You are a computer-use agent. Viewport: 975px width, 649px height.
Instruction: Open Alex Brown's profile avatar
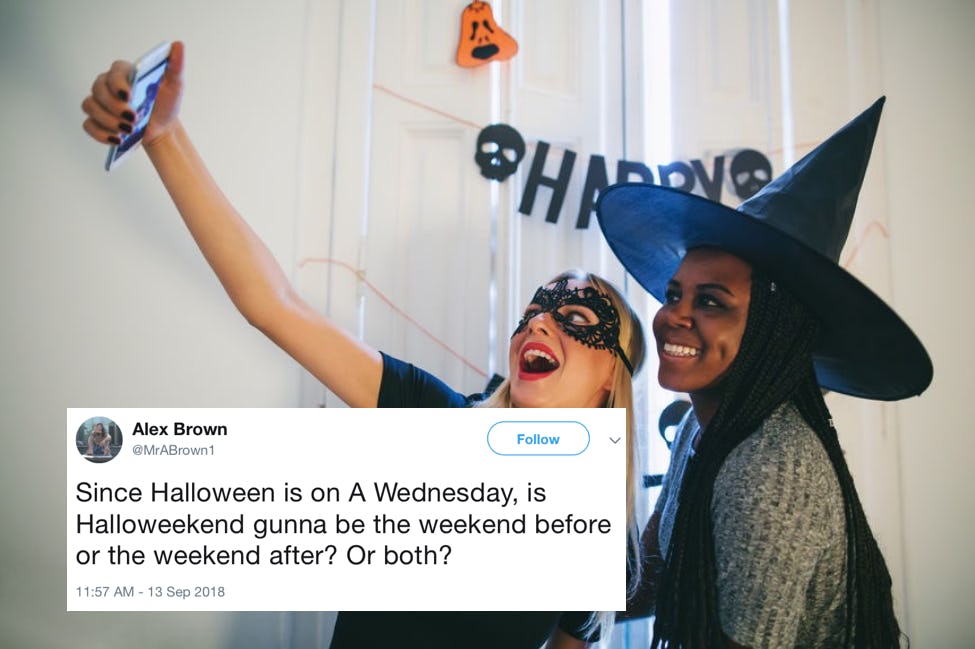pos(99,440)
